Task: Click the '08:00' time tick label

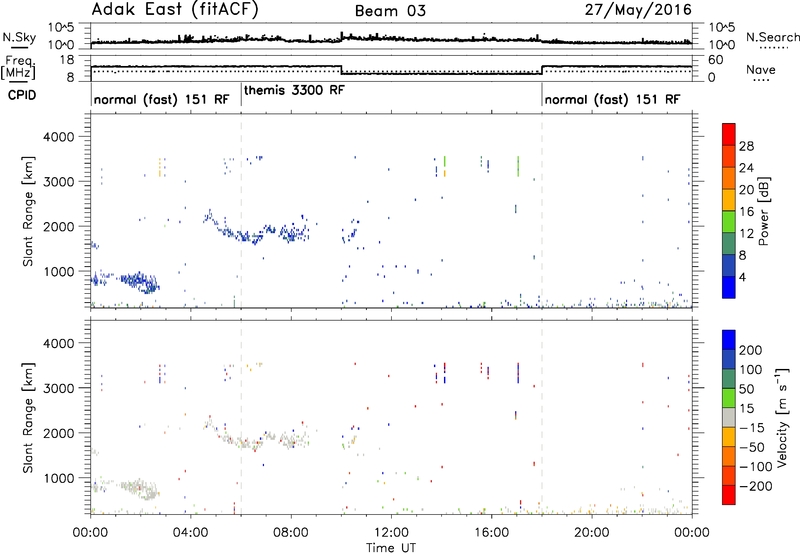Action: (x=290, y=533)
